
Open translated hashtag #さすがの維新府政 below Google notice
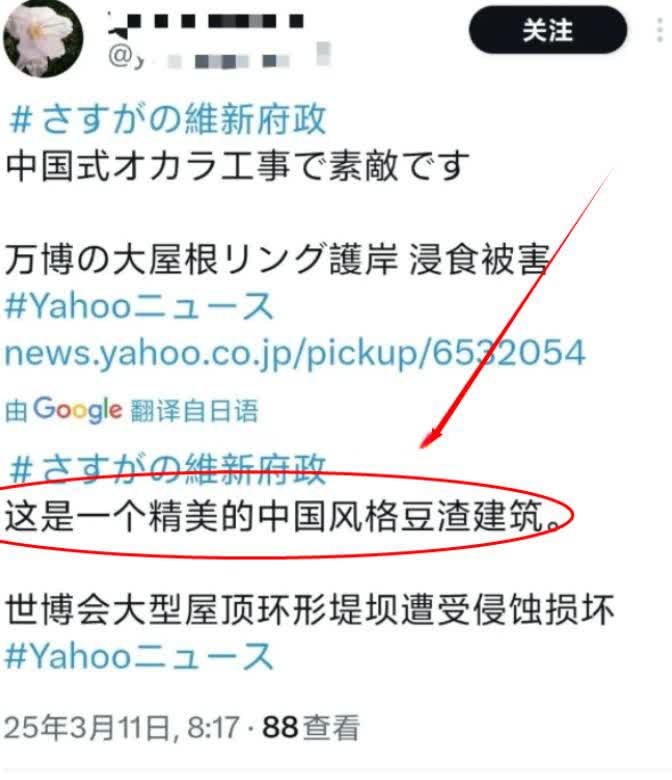click(x=168, y=469)
